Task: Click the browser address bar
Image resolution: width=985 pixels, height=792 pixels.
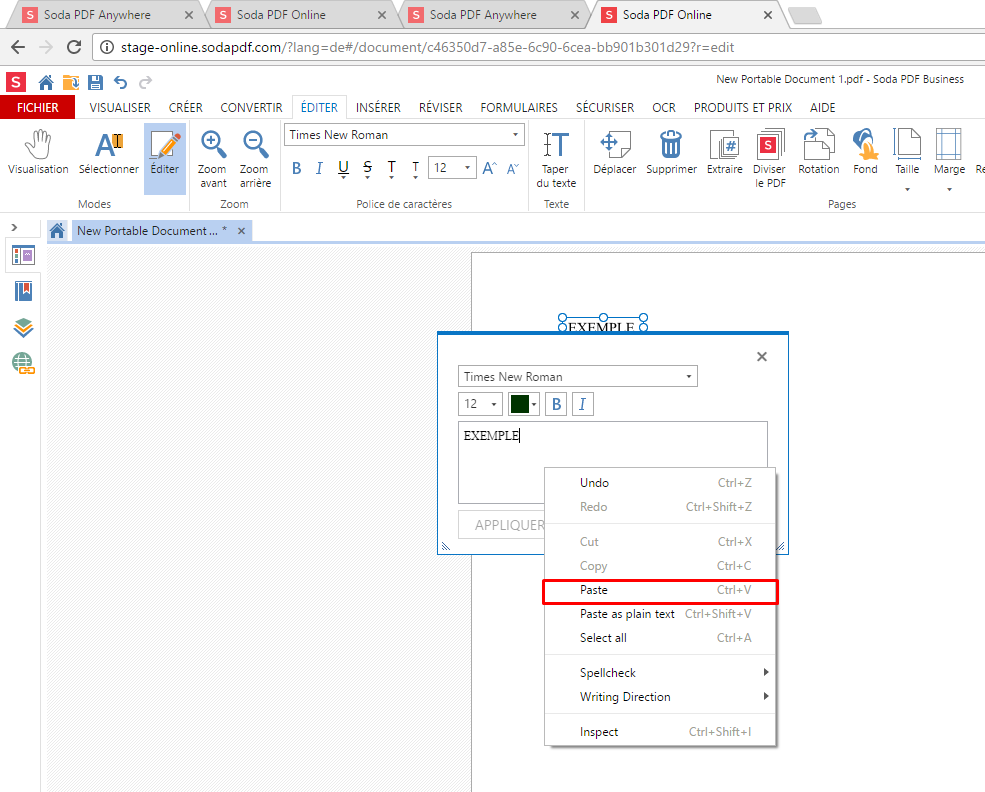Action: [x=400, y=45]
